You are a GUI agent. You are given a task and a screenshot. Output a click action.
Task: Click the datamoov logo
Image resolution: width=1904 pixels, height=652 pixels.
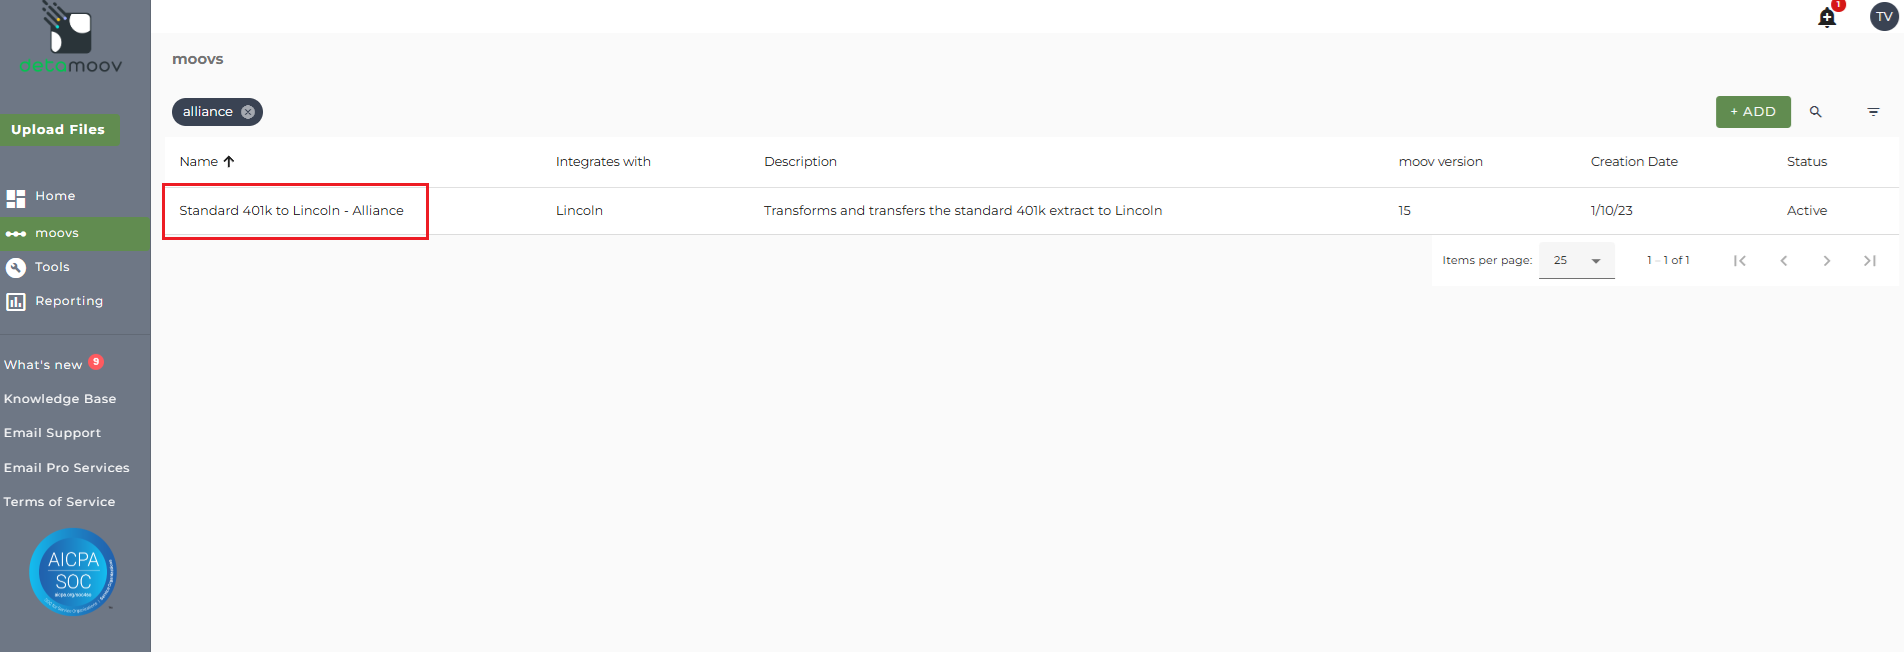[x=71, y=39]
